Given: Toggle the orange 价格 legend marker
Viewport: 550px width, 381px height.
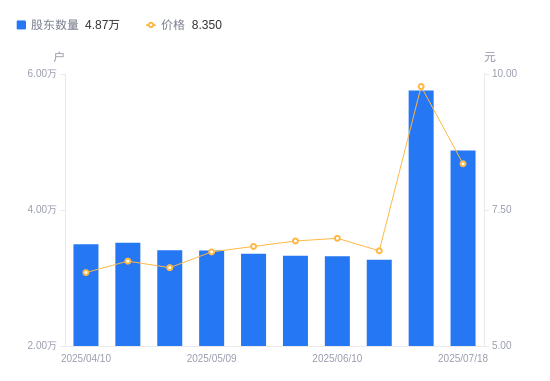Looking at the screenshot, I should (x=151, y=25).
